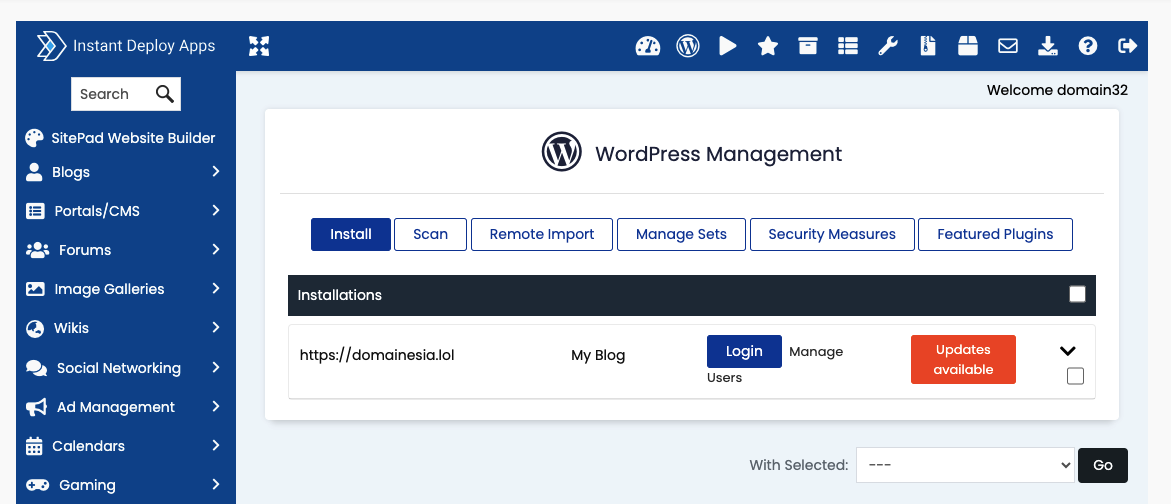1171x504 pixels.
Task: Expand domainesia.lol installation details arrow
Action: [1068, 351]
